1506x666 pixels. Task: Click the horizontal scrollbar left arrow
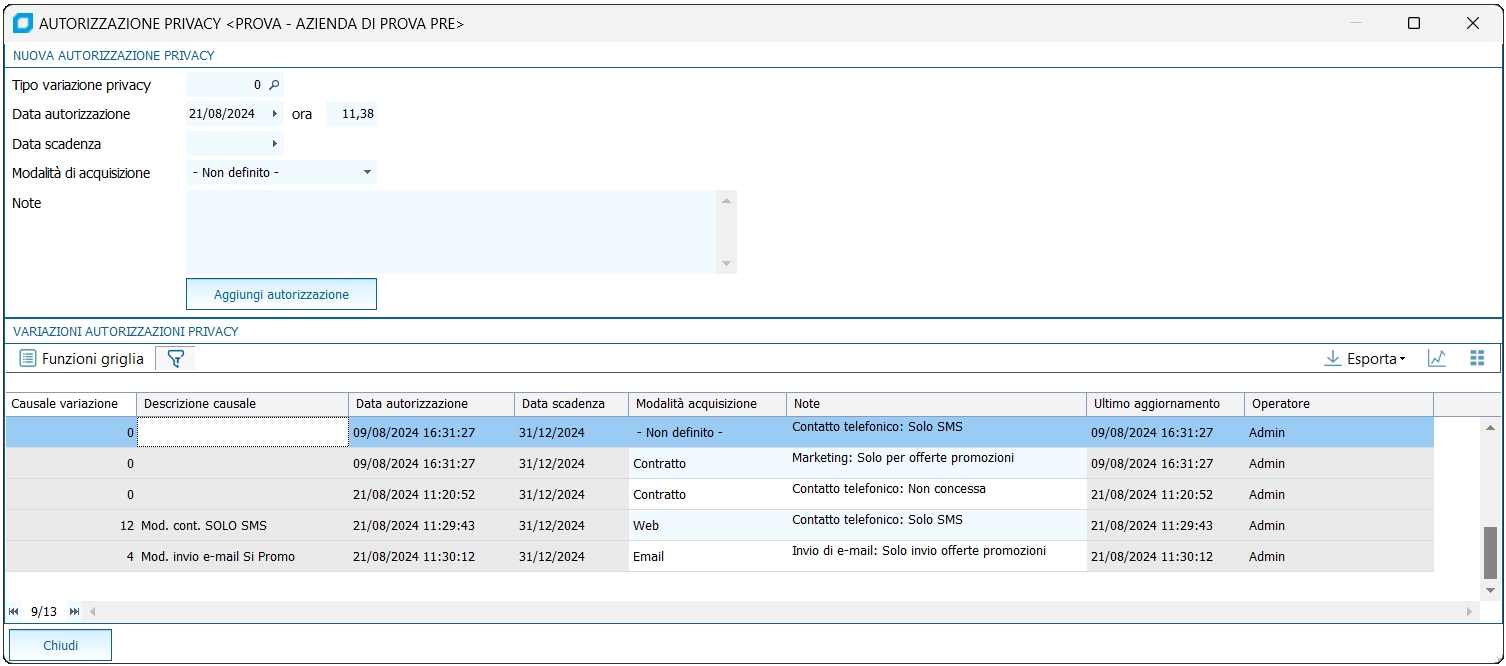tap(93, 612)
